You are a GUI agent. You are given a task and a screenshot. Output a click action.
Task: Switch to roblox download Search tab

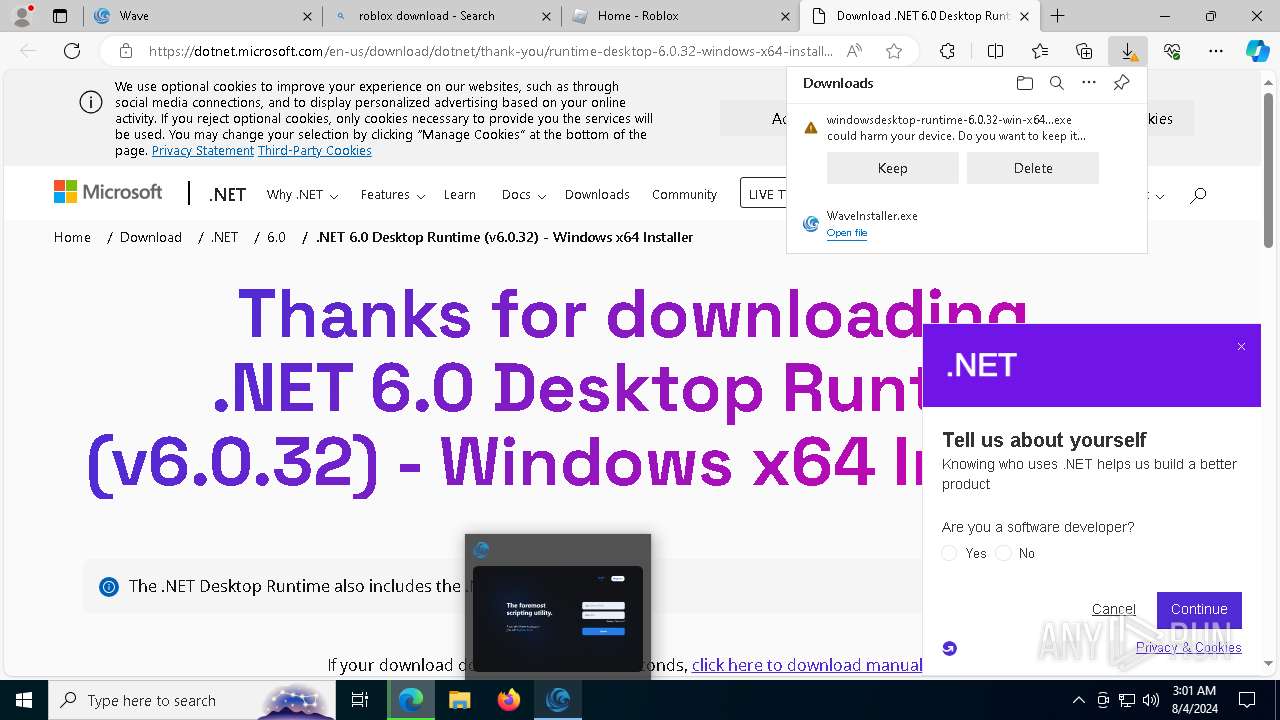tap(444, 16)
